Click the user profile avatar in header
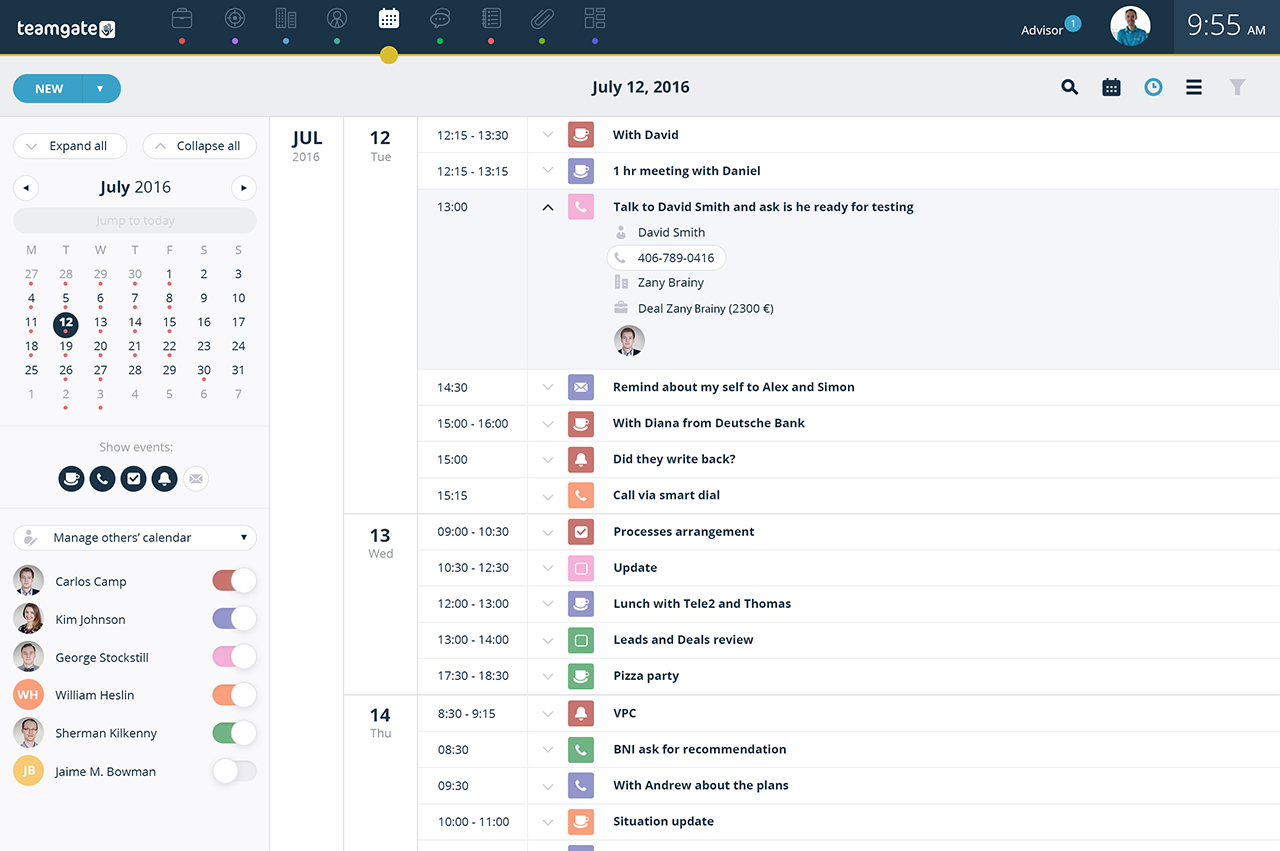The image size is (1280, 851). (x=1130, y=26)
